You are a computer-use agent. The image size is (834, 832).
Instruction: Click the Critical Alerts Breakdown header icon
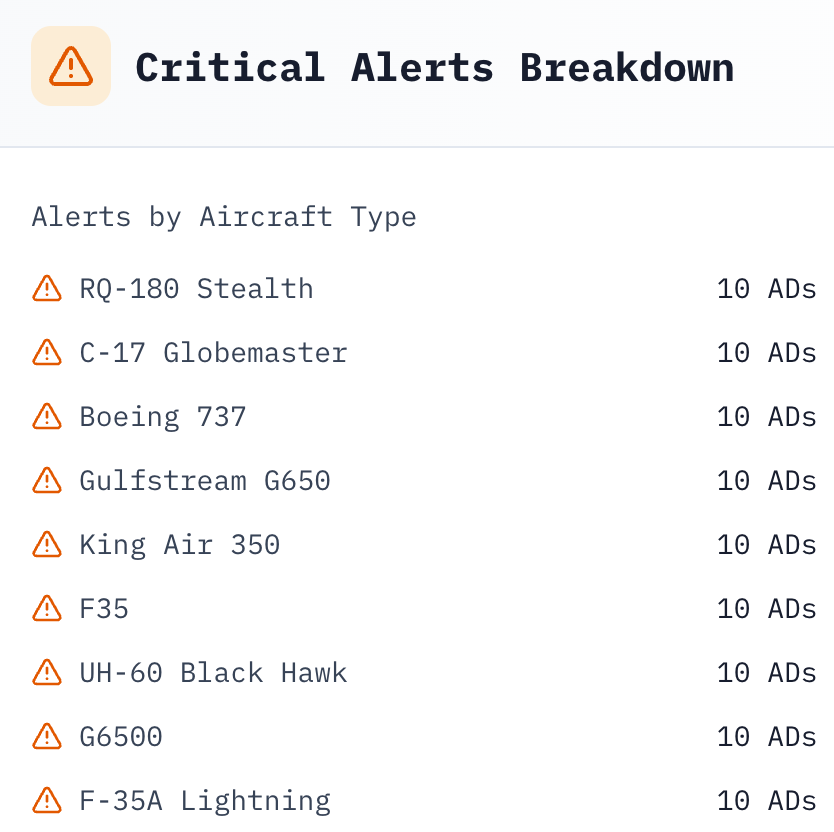click(x=70, y=67)
